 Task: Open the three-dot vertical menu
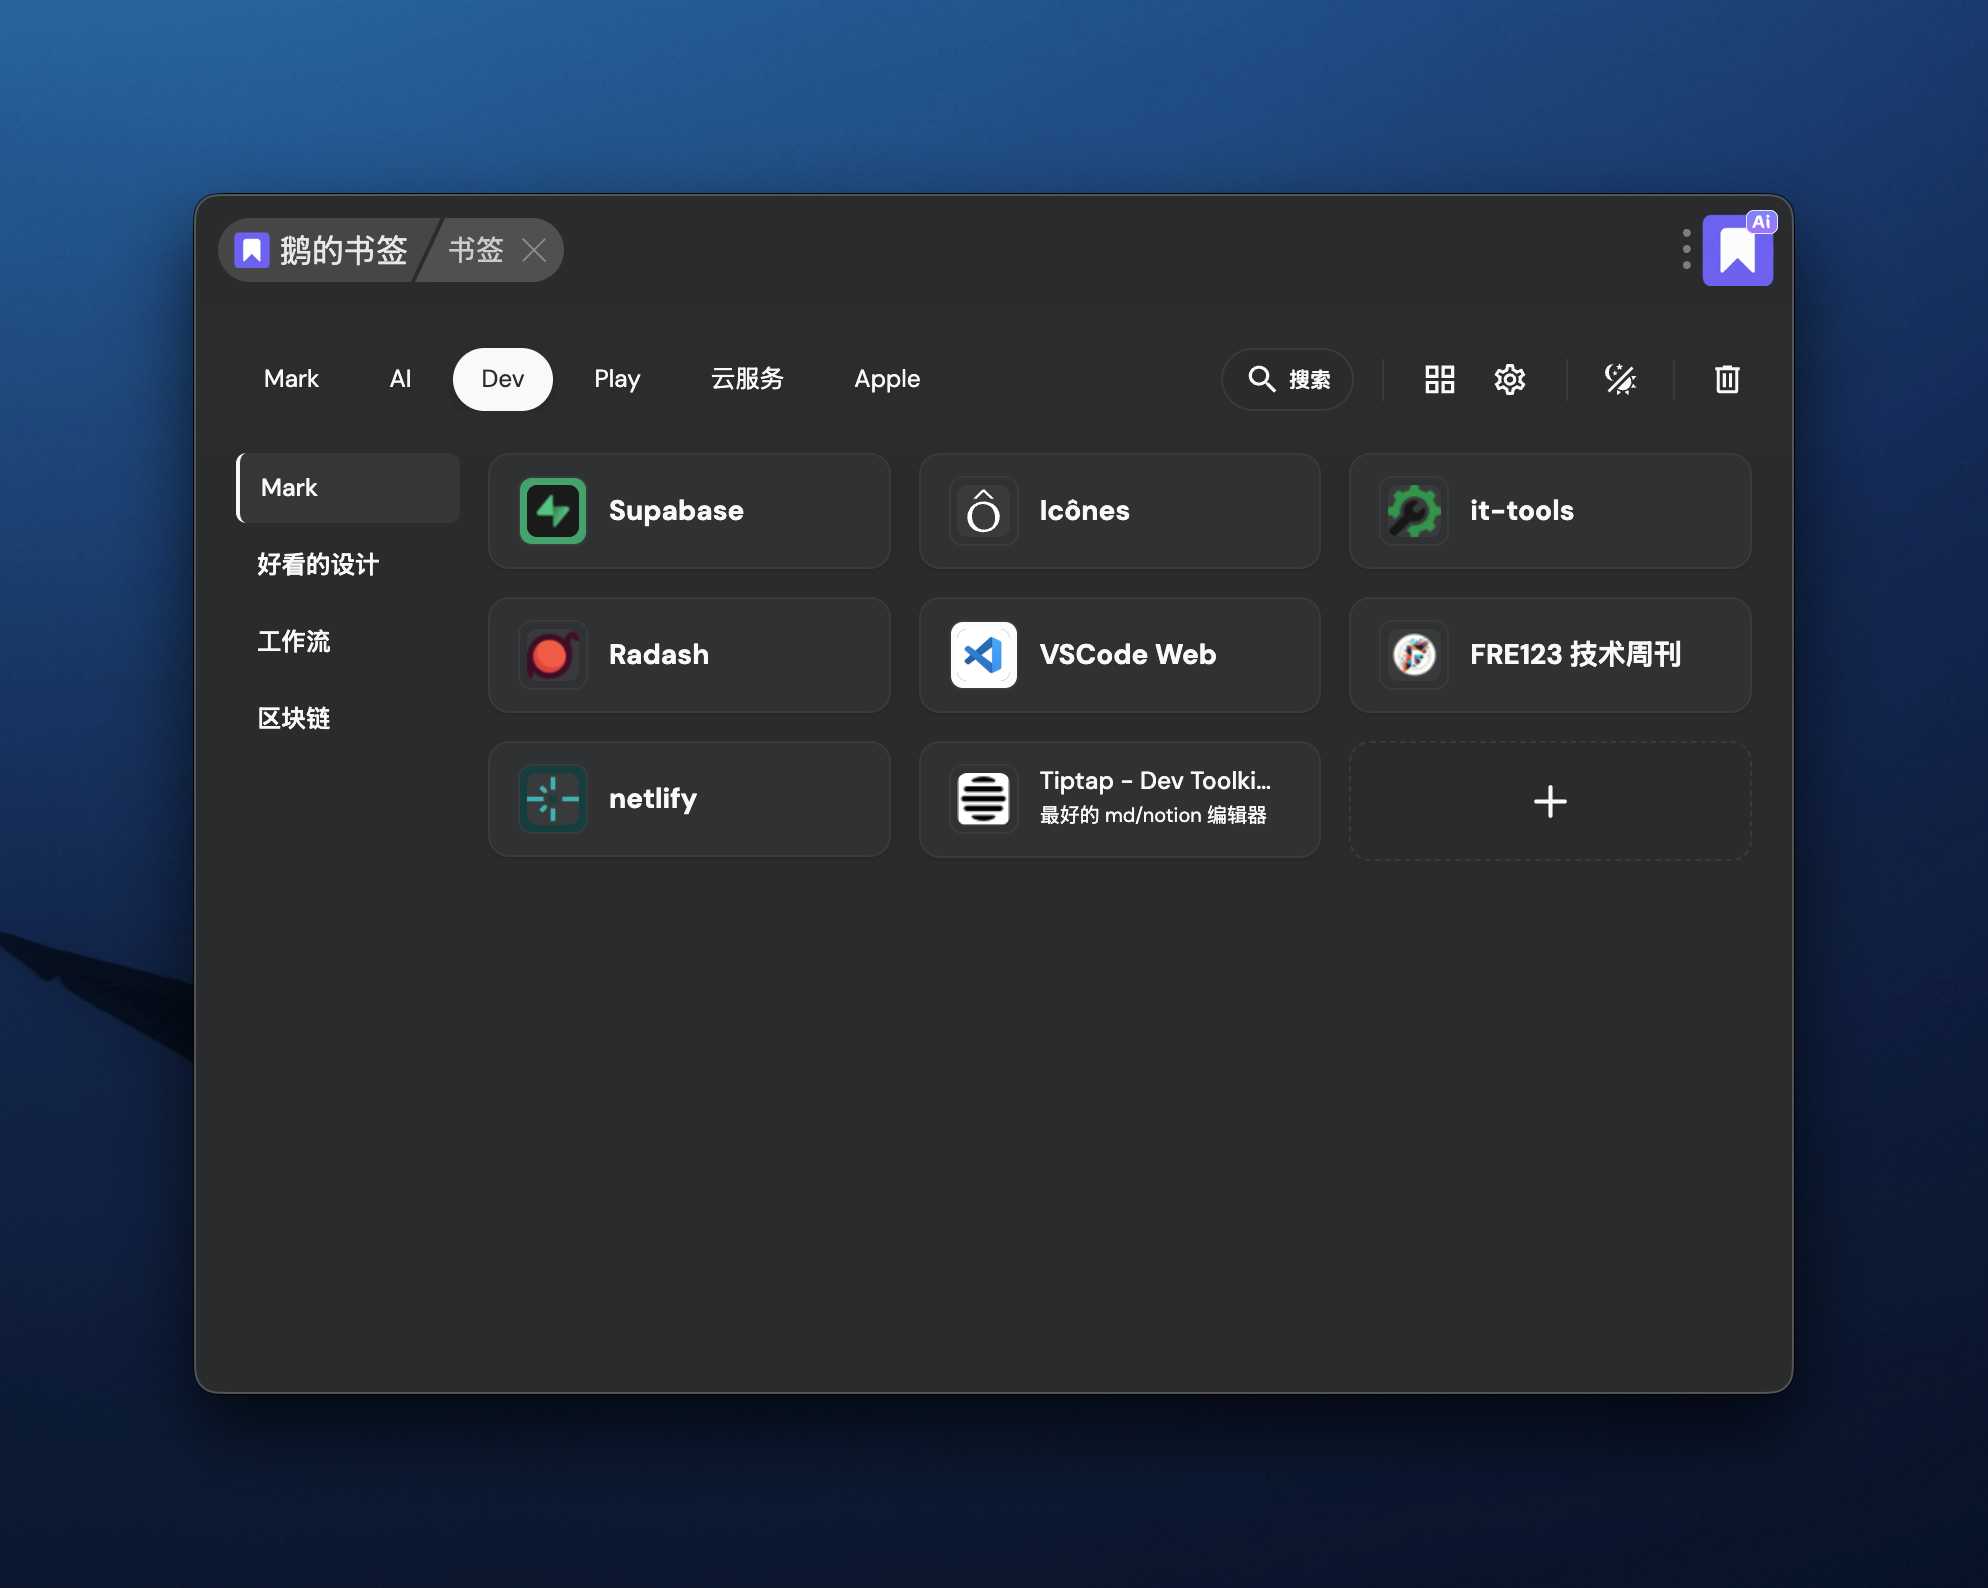1686,249
